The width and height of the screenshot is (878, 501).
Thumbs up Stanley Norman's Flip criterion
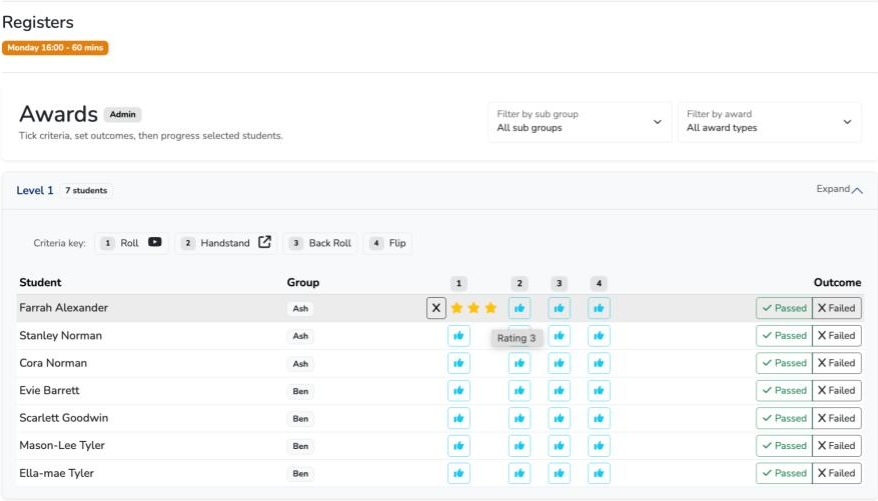(598, 336)
